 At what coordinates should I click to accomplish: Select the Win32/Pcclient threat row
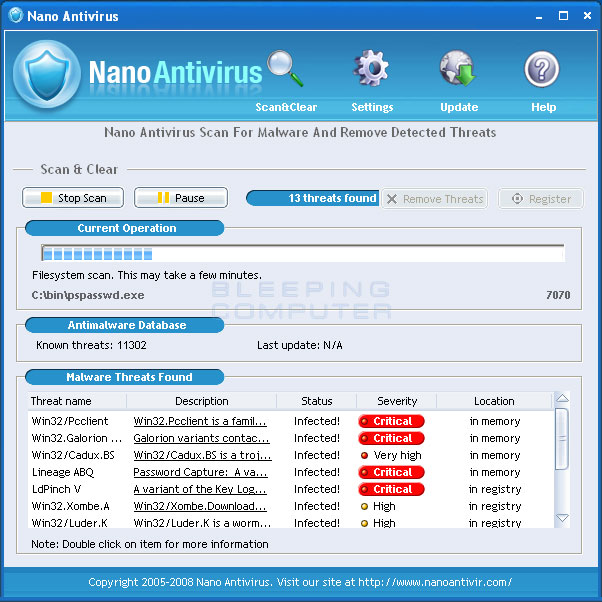pos(291,421)
